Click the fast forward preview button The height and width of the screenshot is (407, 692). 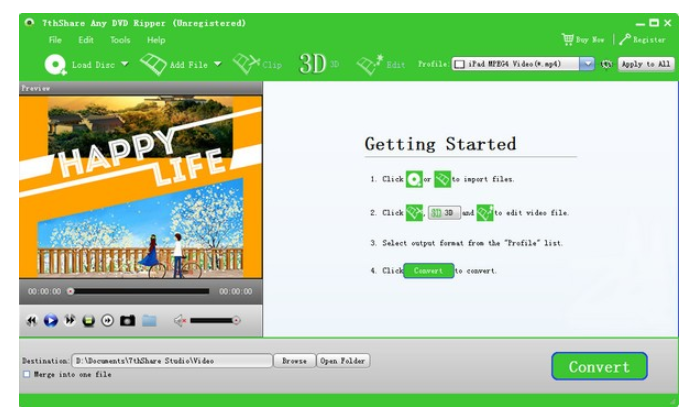[x=70, y=320]
